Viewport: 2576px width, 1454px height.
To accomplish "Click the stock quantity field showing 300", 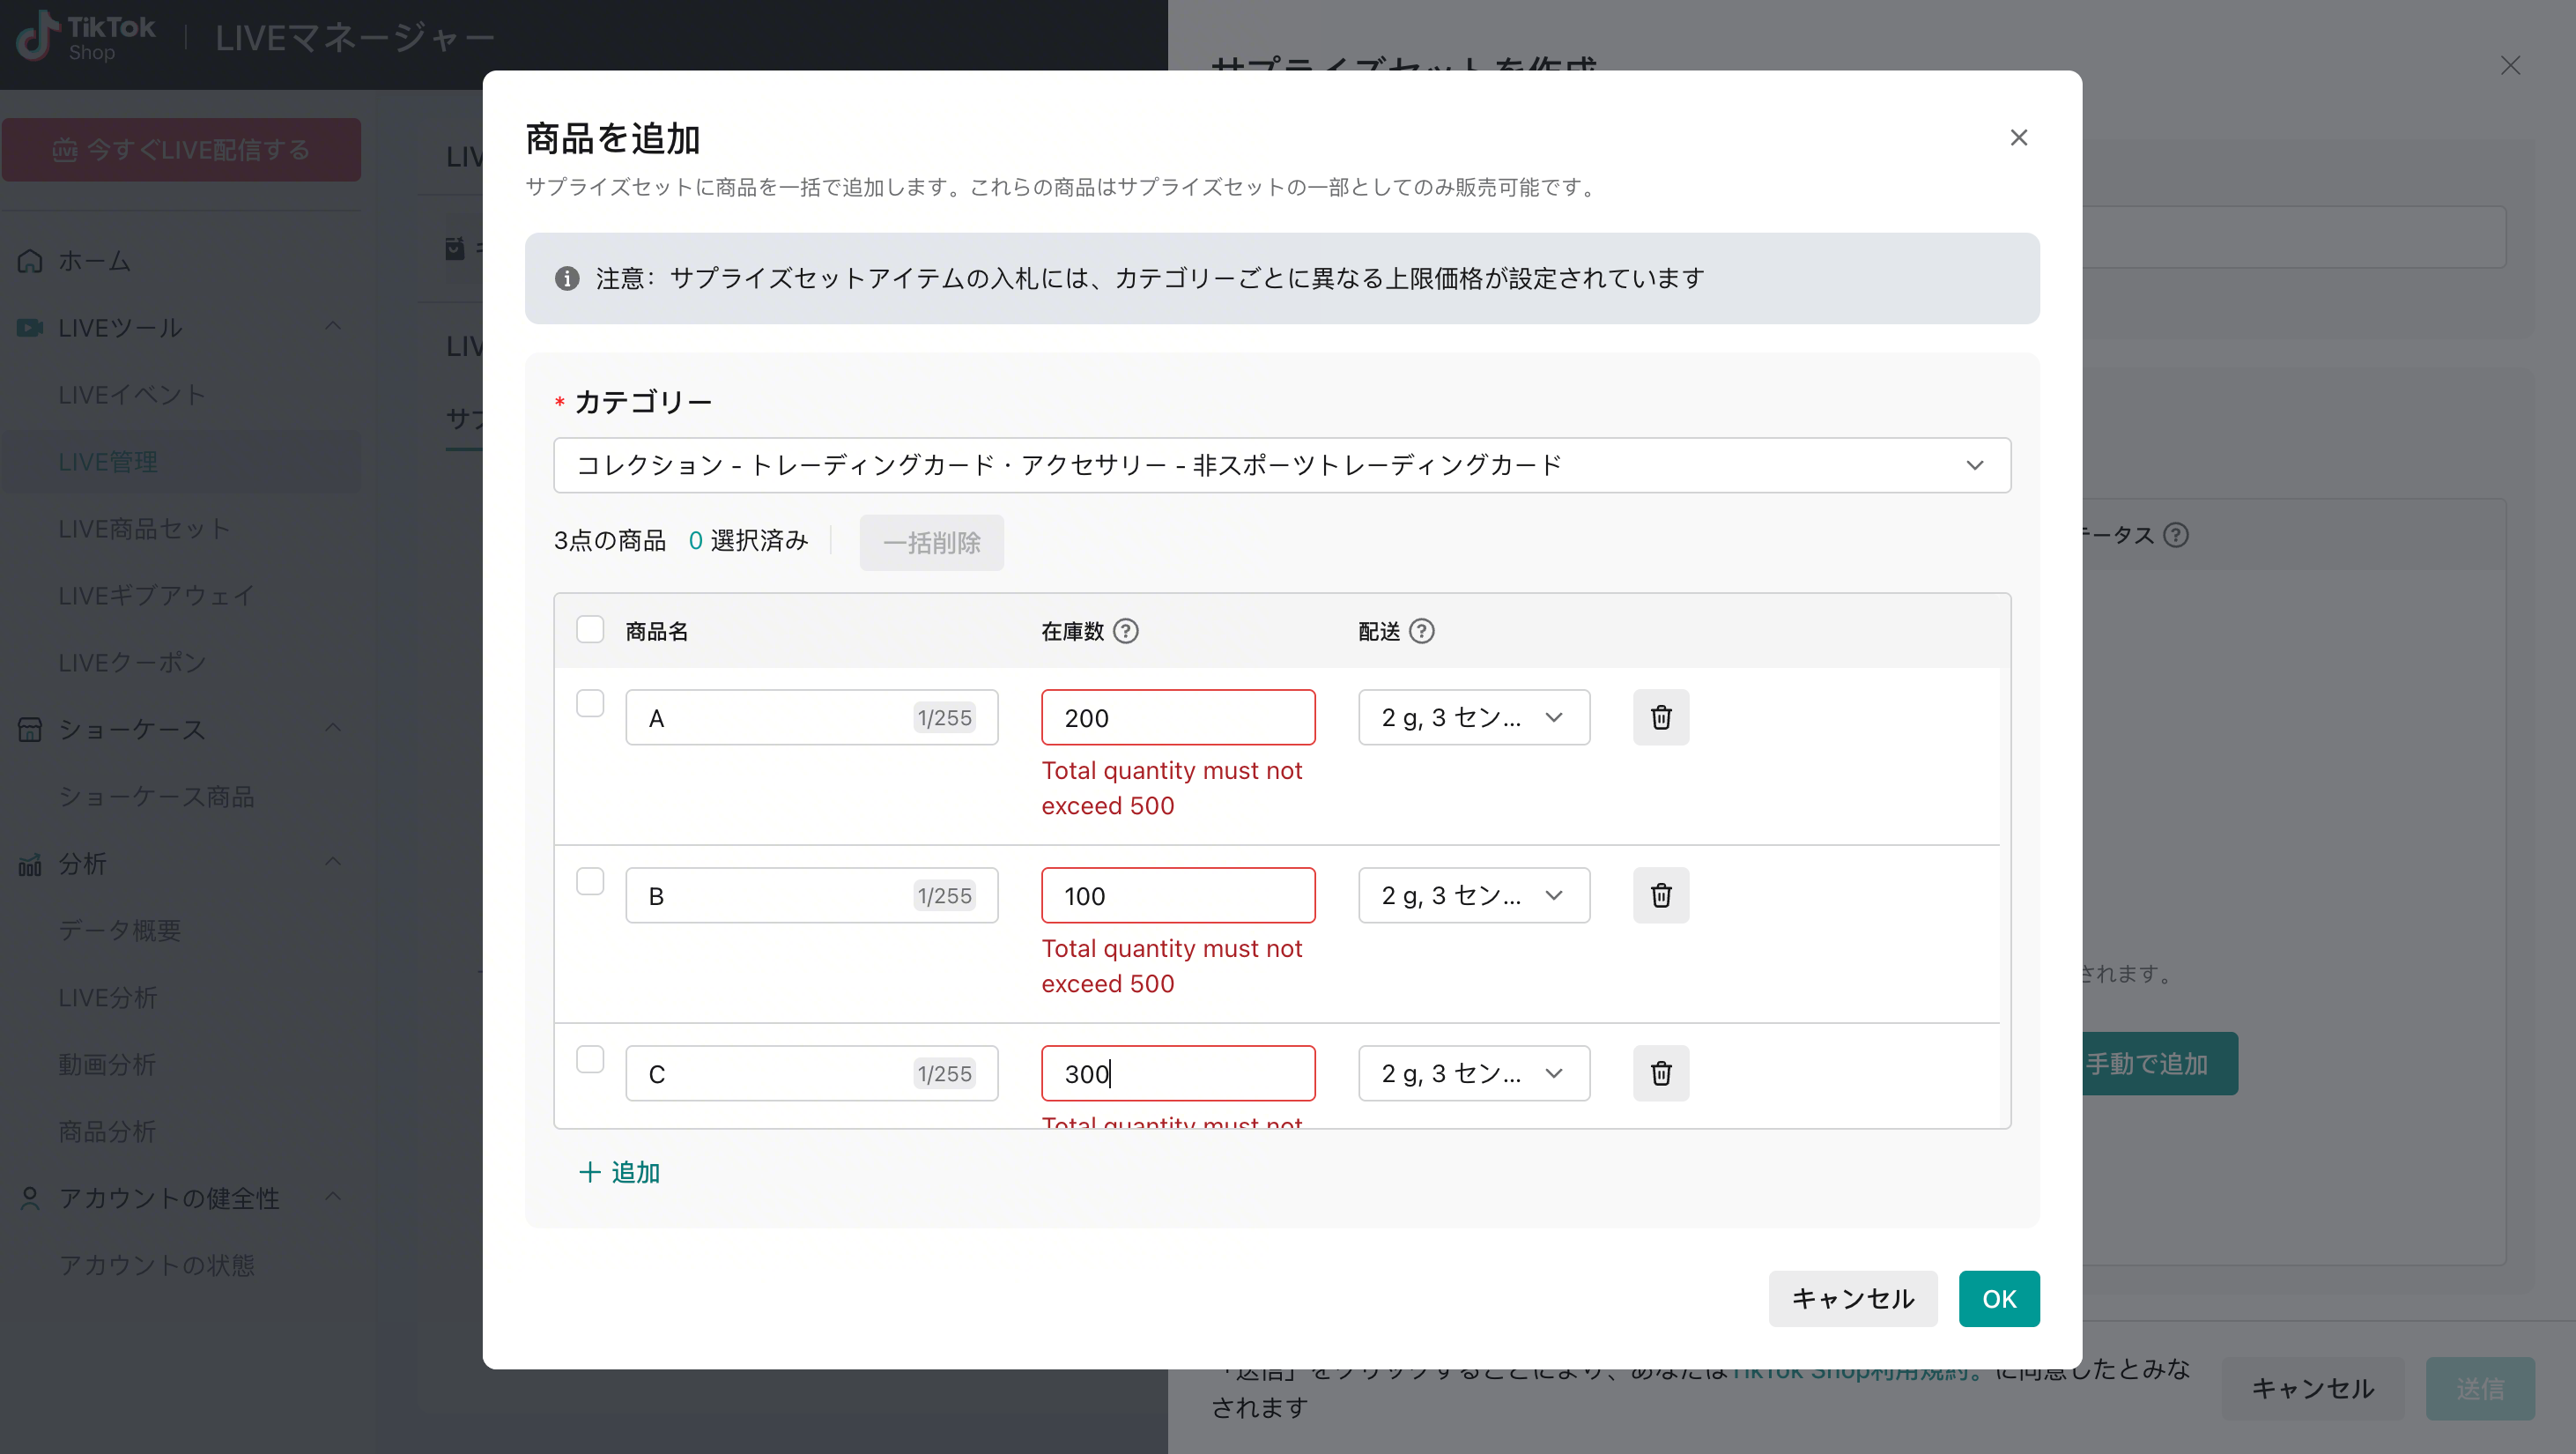I will 1178,1073.
